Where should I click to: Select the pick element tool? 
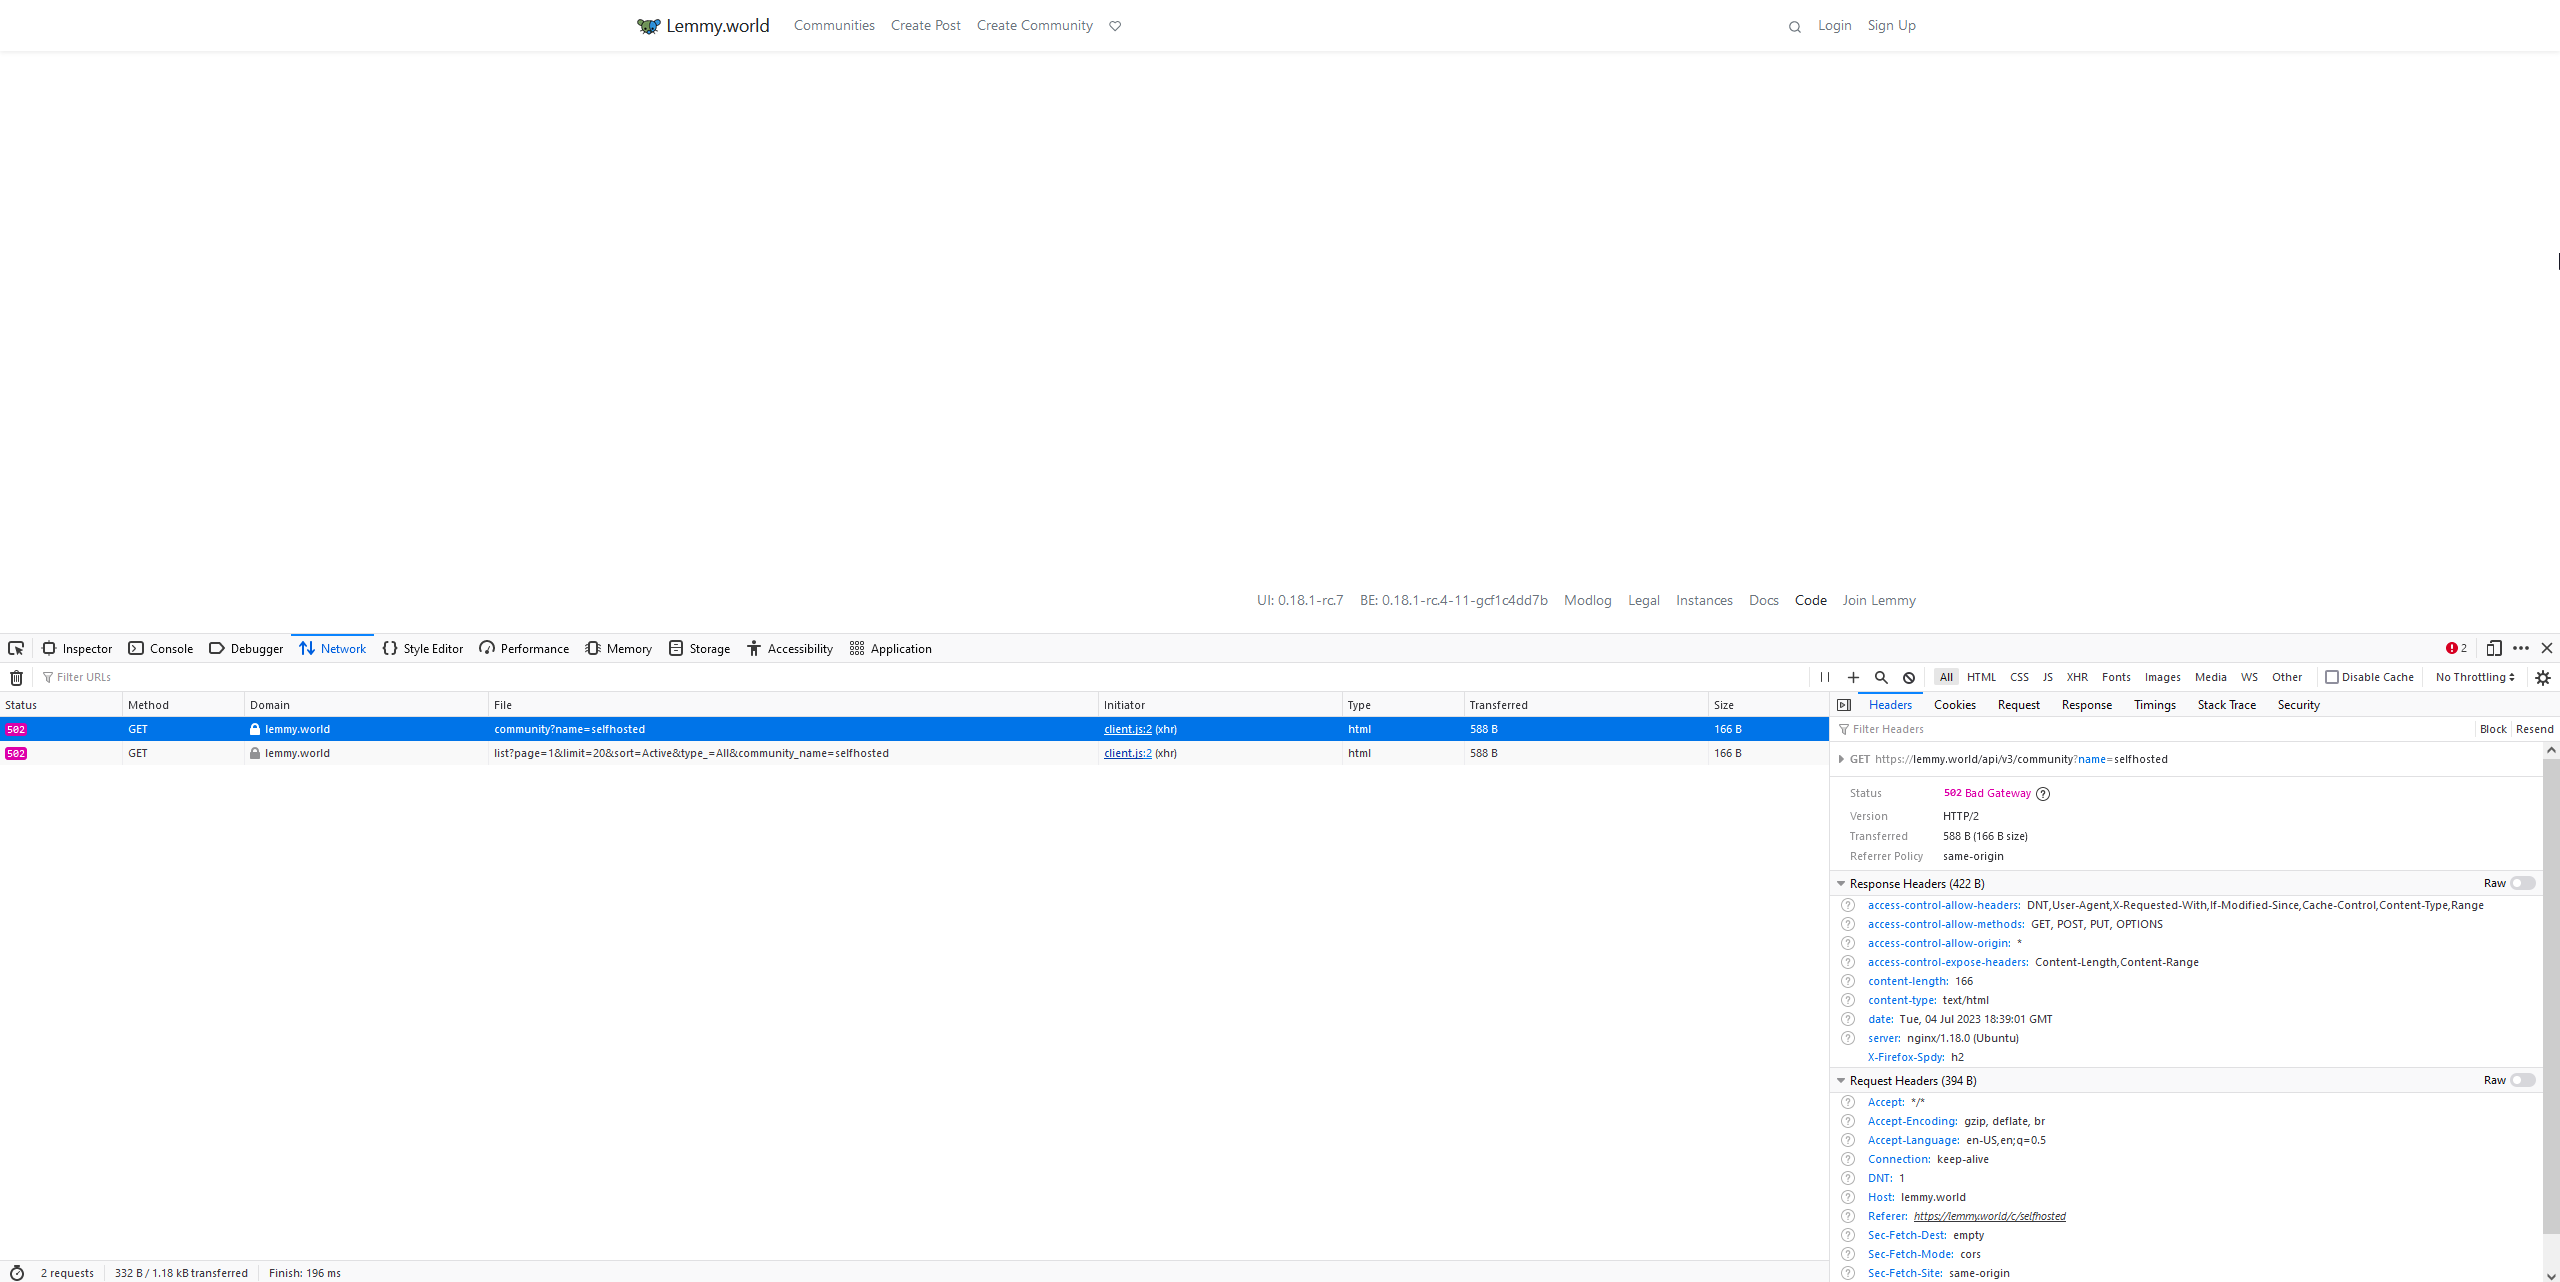[16, 648]
